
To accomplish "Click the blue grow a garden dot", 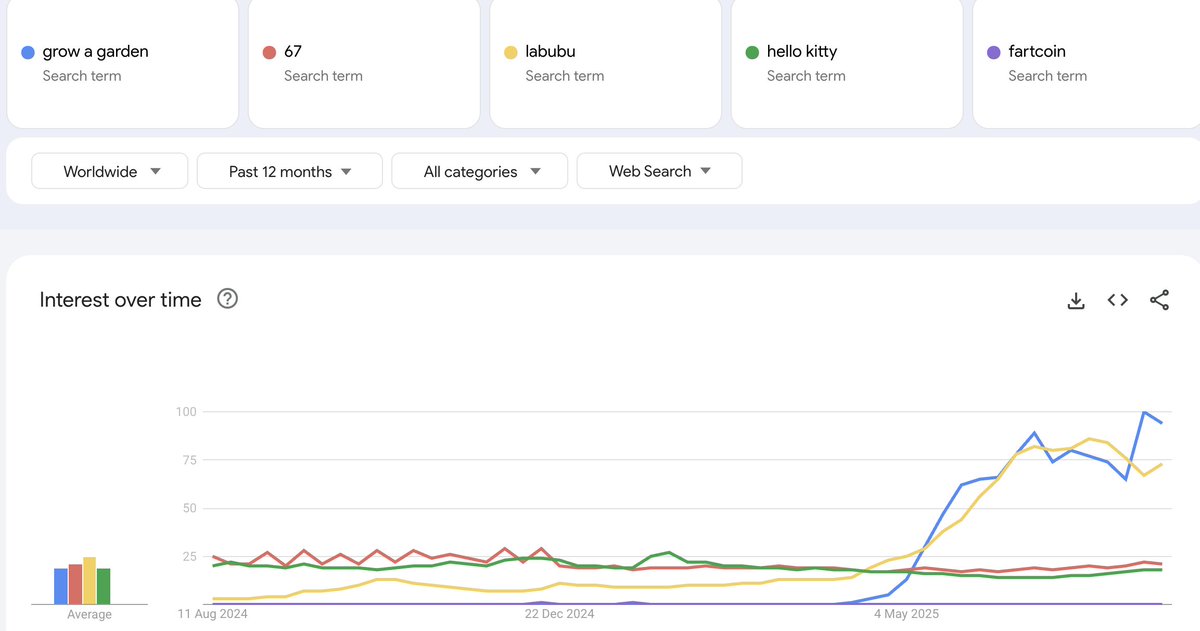I will click(x=28, y=52).
